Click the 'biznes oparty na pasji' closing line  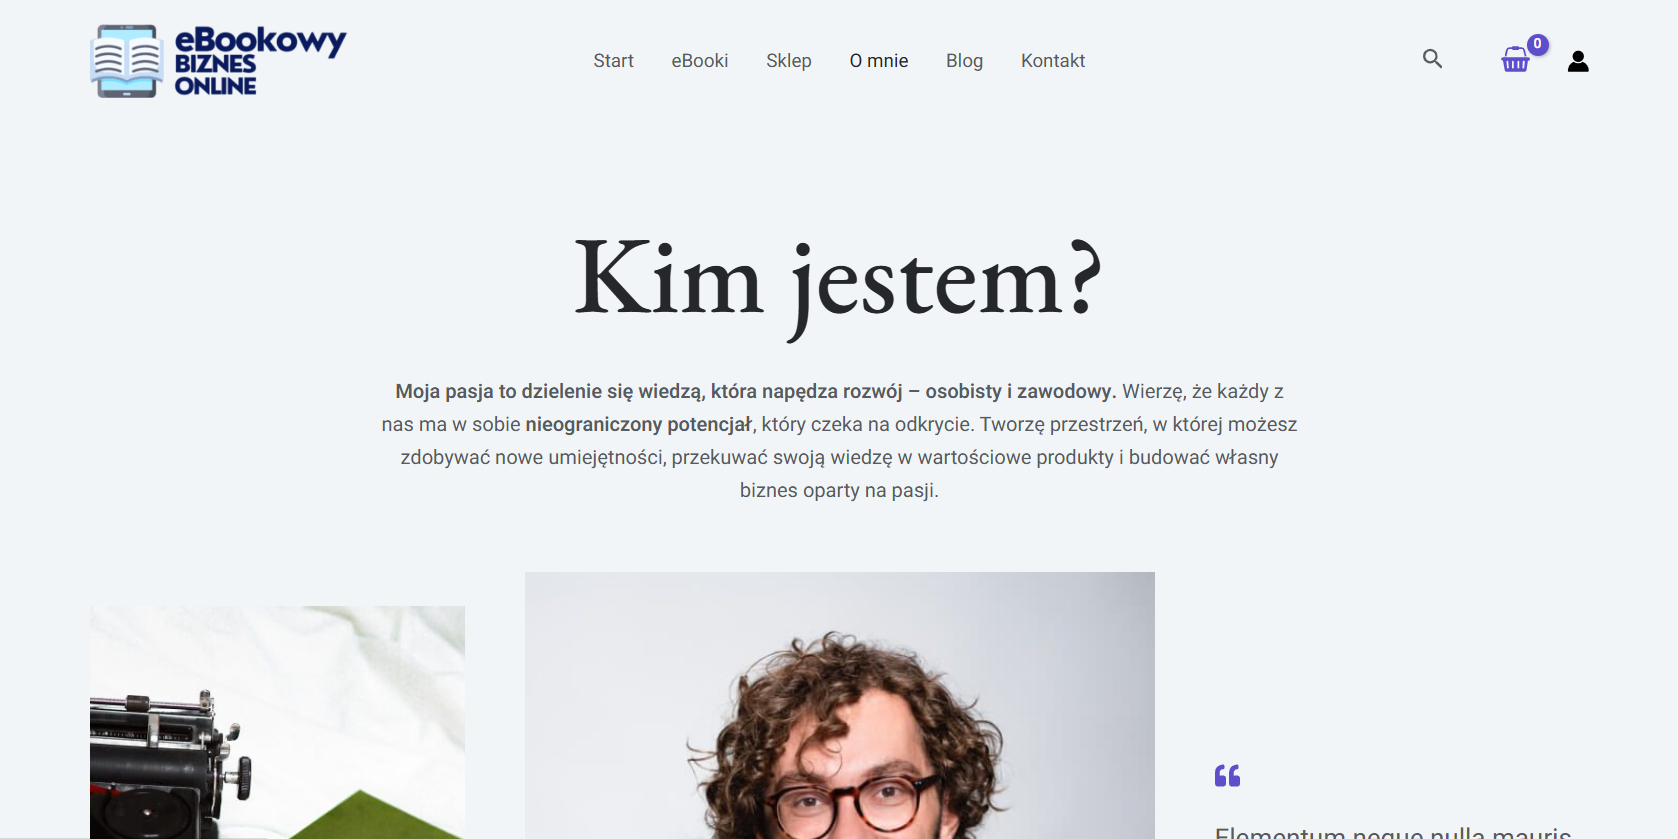tap(839, 490)
